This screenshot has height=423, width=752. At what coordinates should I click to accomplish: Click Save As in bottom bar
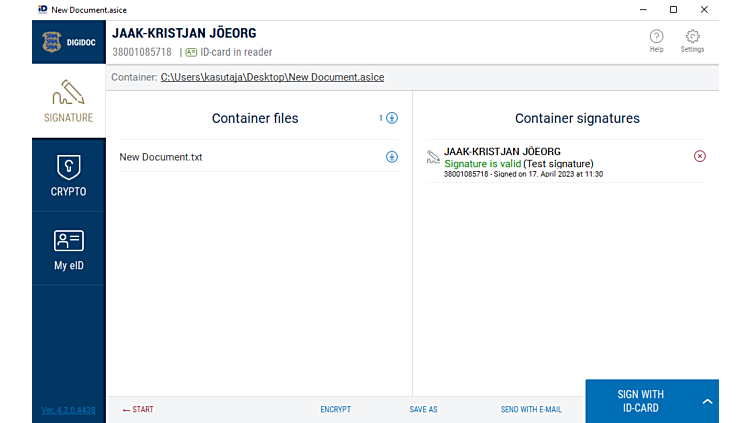tap(423, 410)
